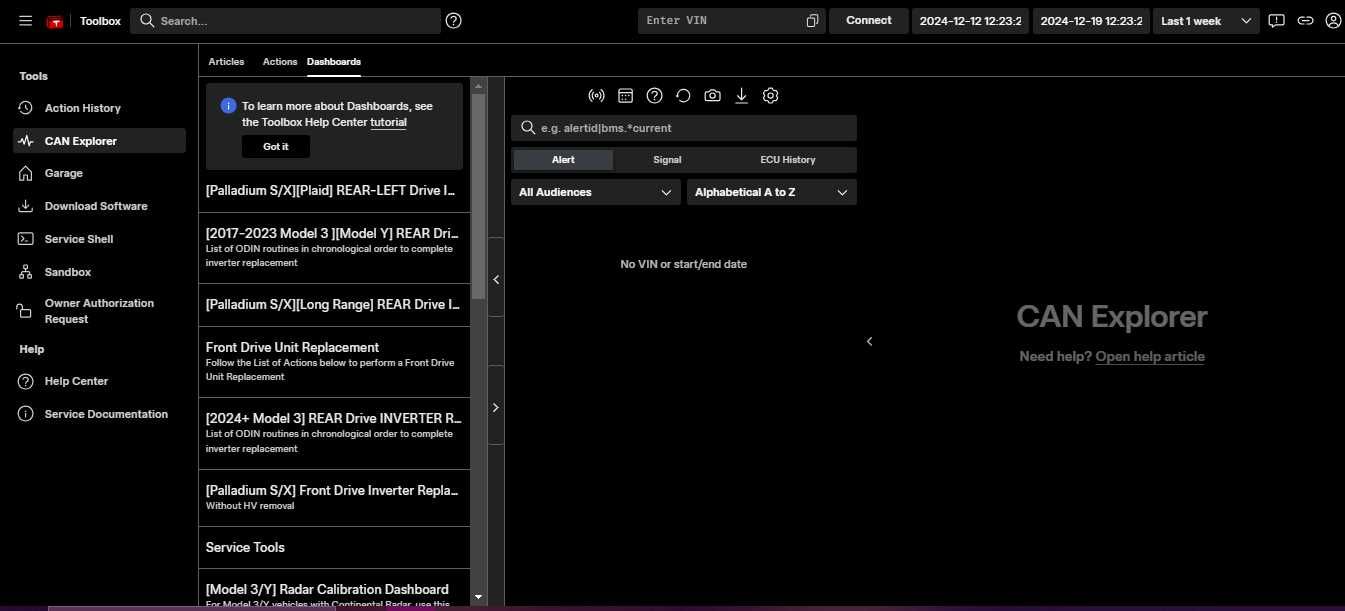Switch to the Articles tab
Viewport: 1345px width, 611px height.
[226, 62]
